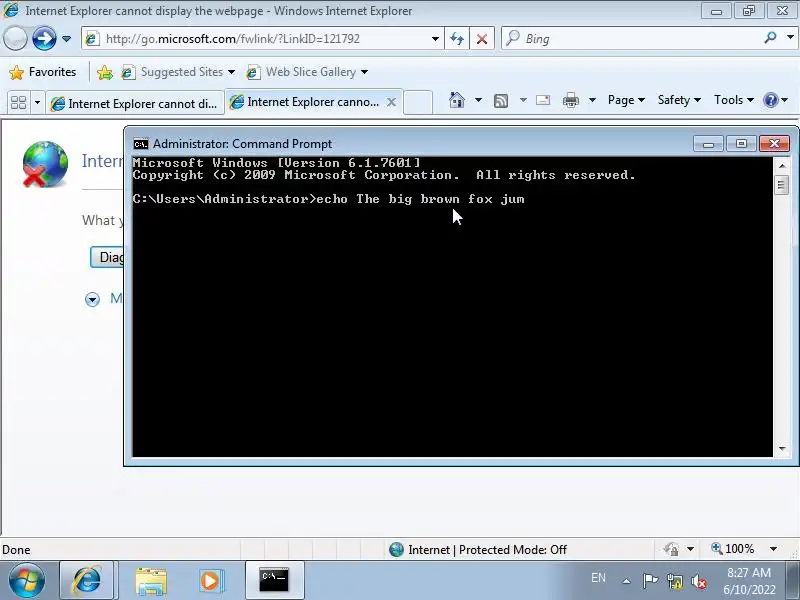Open the Safety menu
800x600 pixels.
[x=679, y=100]
